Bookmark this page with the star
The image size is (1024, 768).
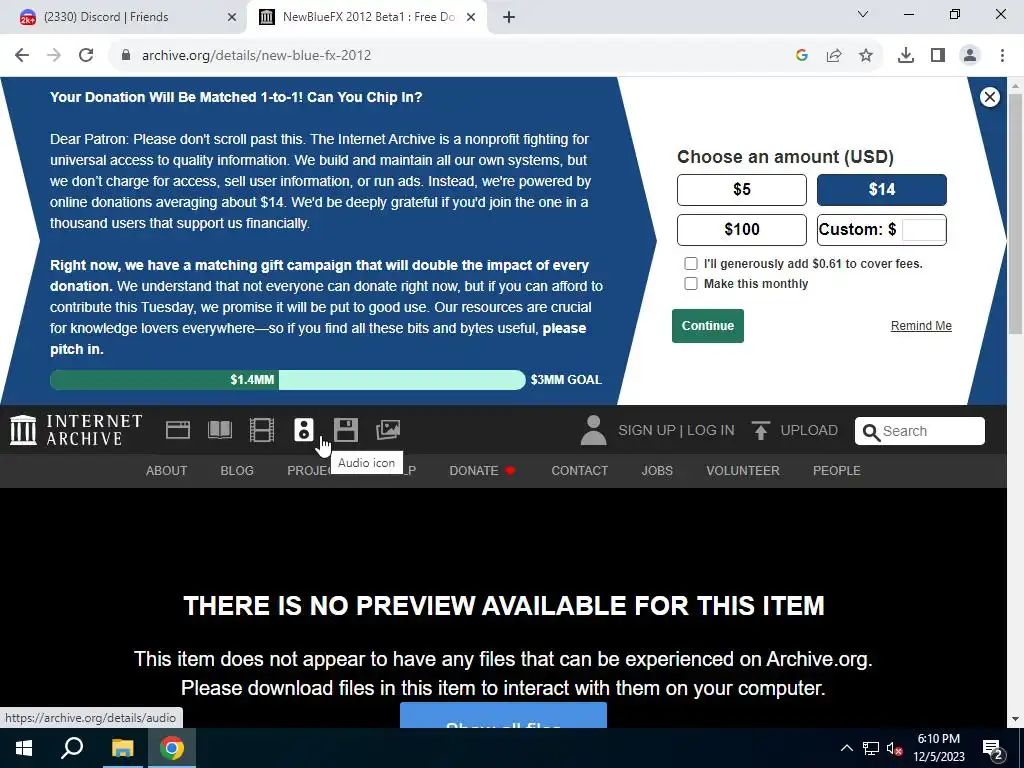[866, 56]
